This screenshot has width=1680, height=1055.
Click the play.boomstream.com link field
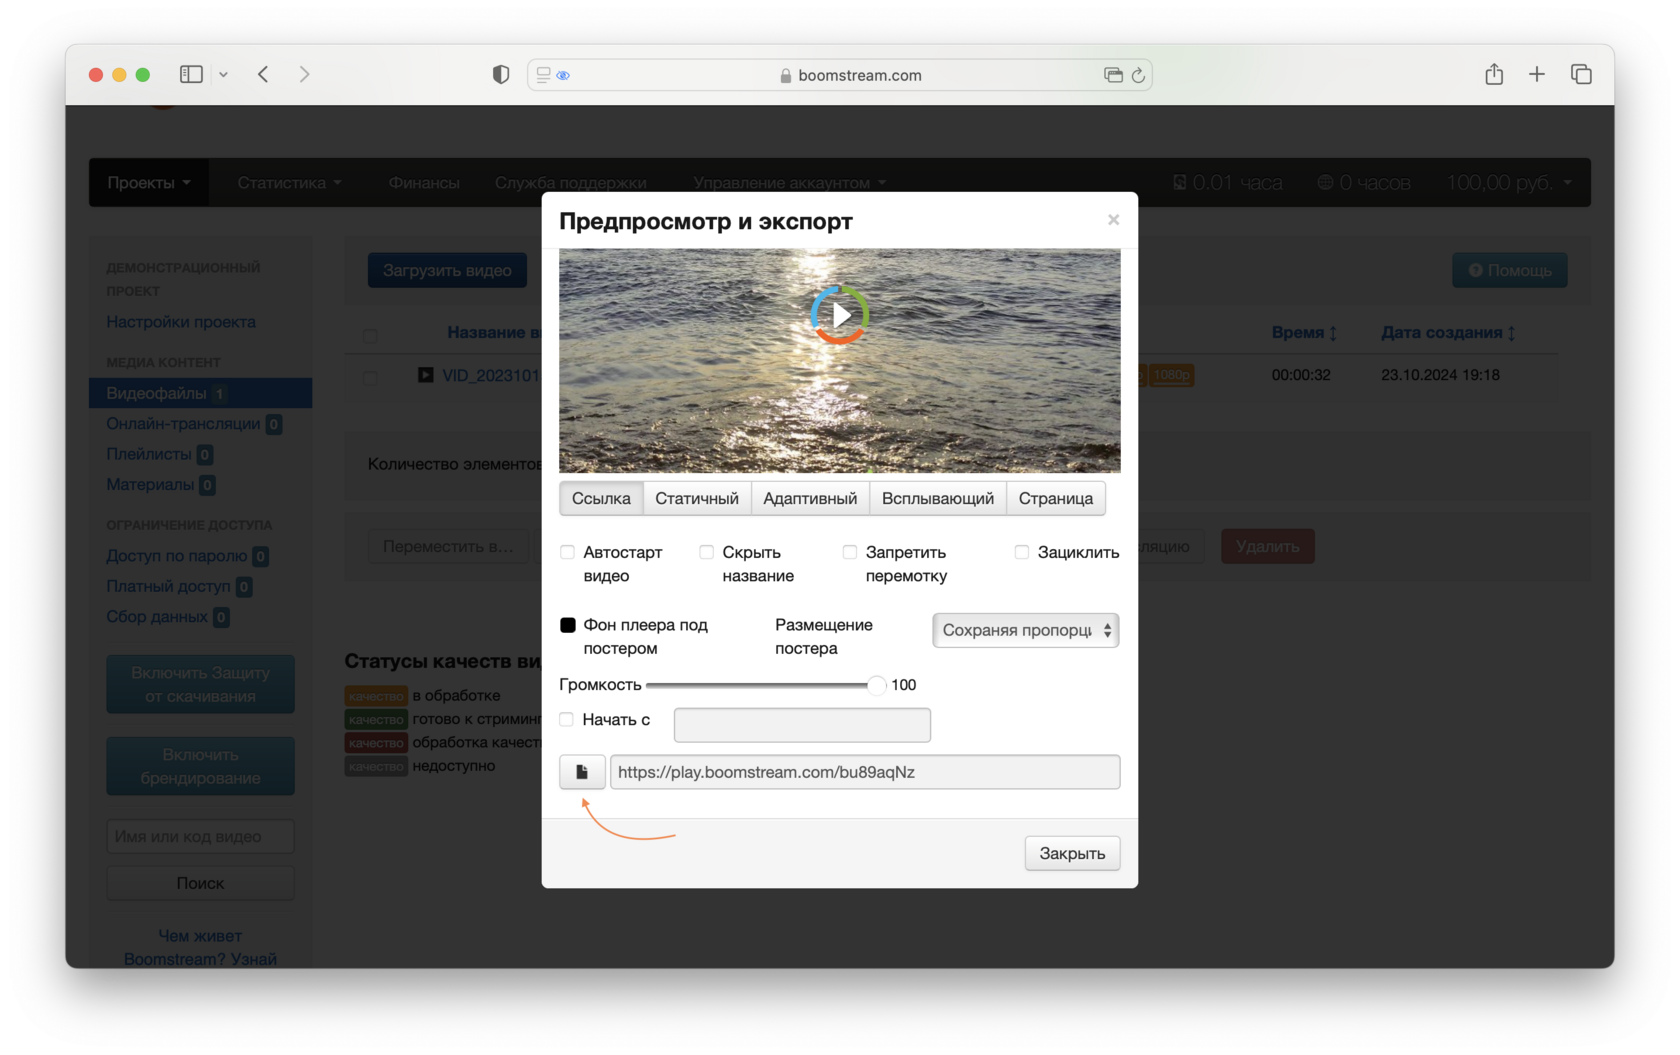(865, 772)
